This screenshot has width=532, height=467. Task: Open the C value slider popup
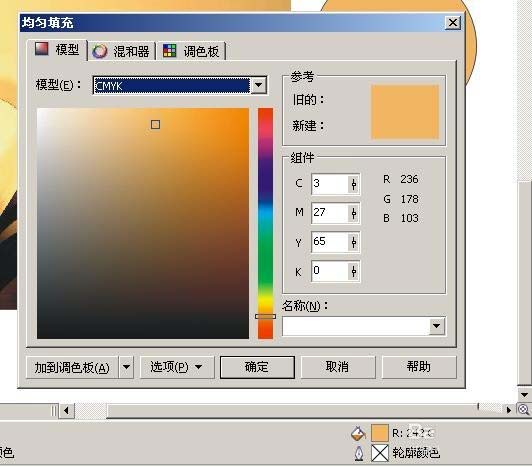(x=354, y=184)
